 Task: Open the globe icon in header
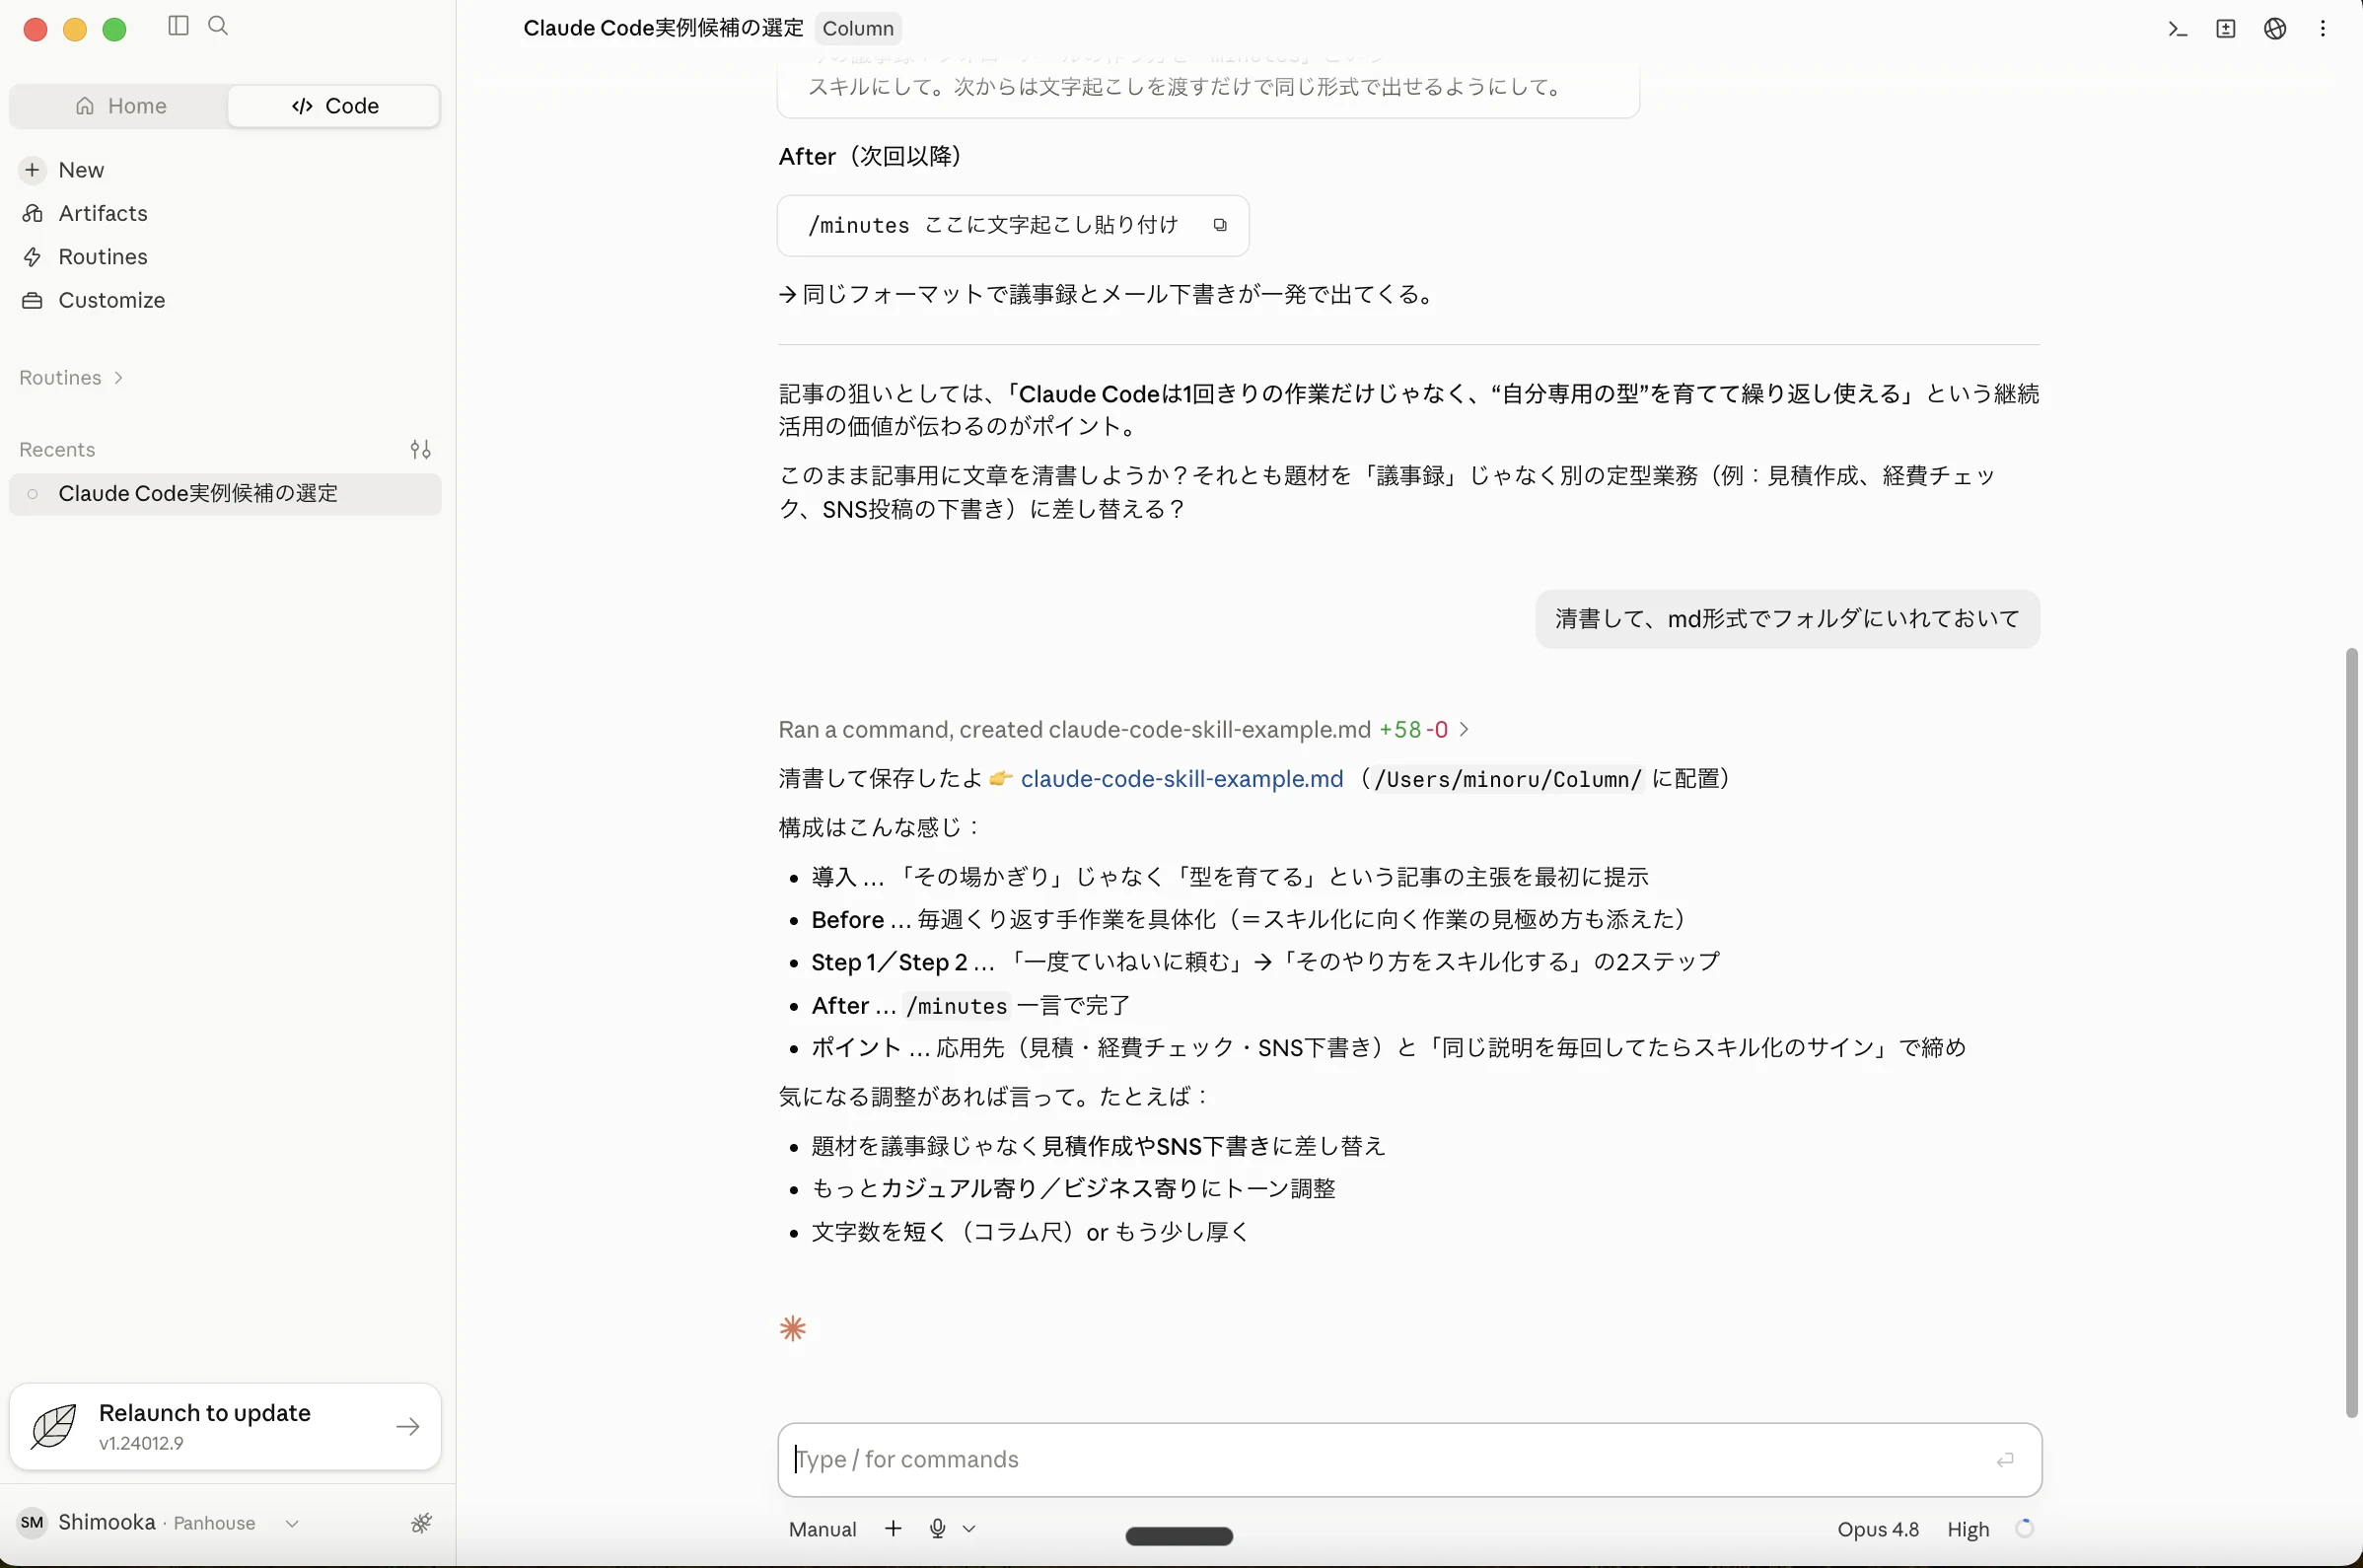tap(2274, 29)
